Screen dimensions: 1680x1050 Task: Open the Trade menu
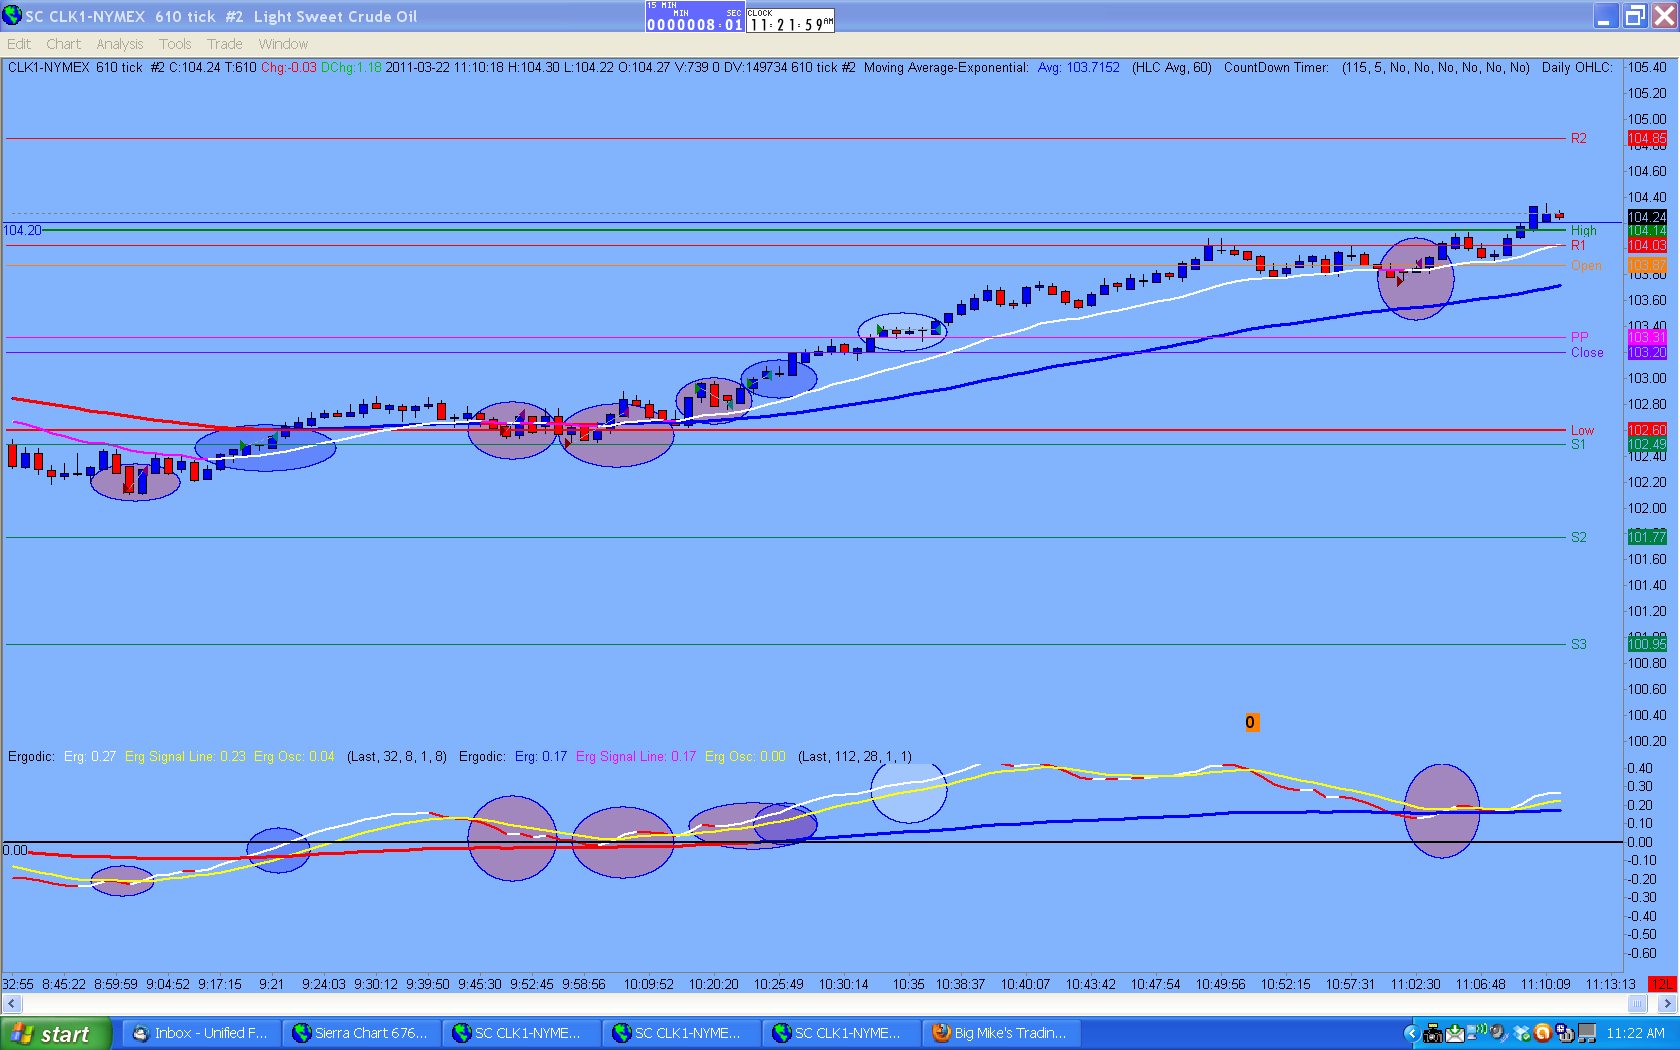pyautogui.click(x=225, y=44)
